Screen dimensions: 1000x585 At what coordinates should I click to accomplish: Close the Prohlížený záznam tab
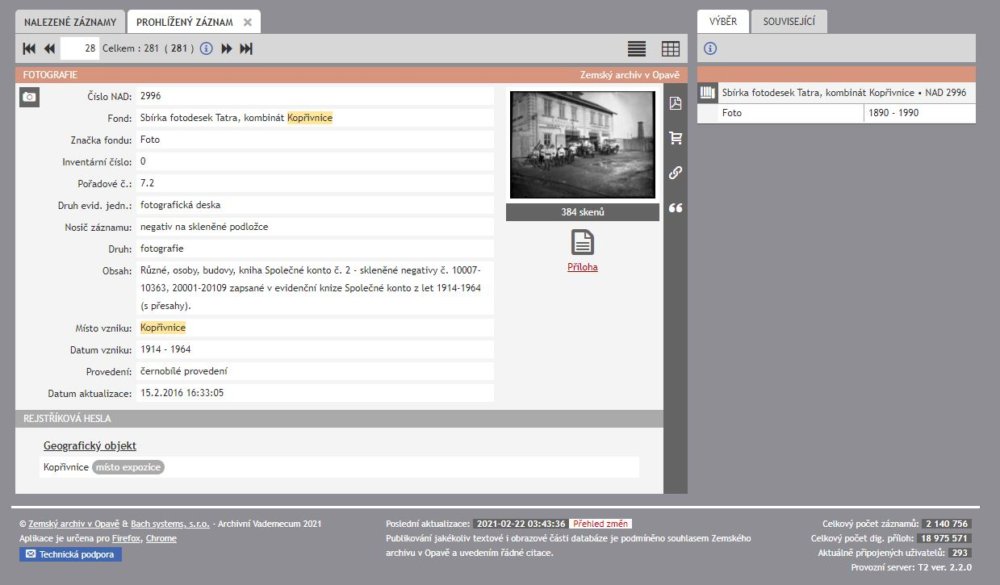click(247, 22)
